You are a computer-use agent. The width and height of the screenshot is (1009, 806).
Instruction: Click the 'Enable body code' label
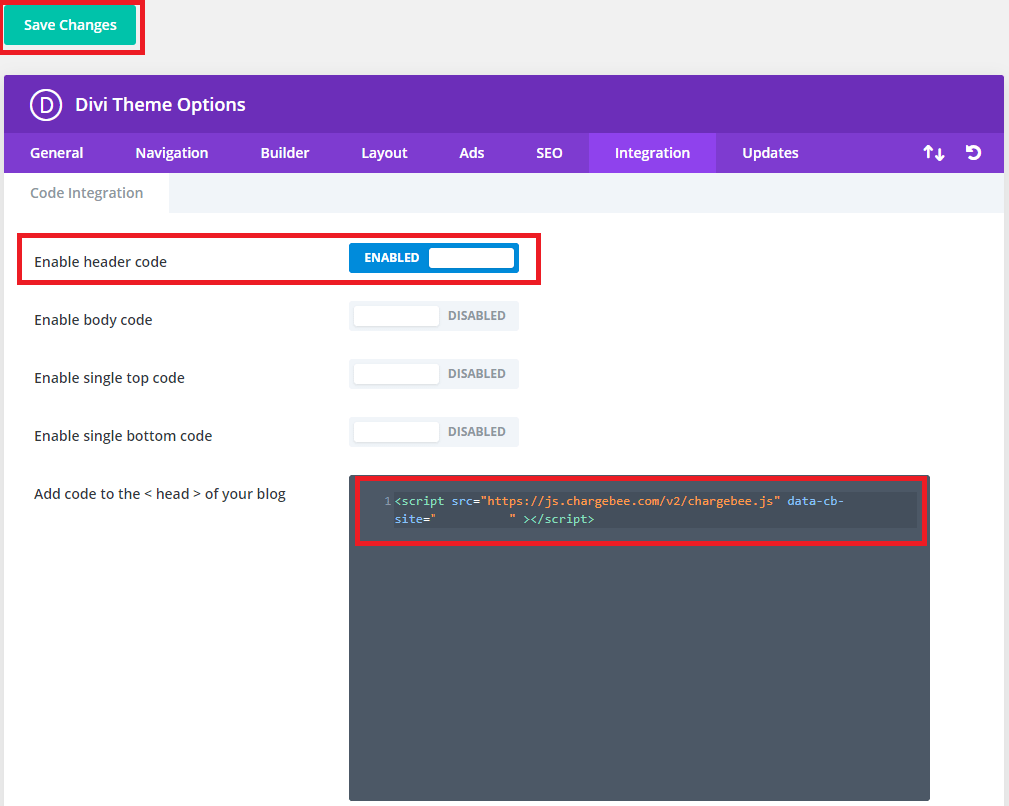[x=93, y=320]
